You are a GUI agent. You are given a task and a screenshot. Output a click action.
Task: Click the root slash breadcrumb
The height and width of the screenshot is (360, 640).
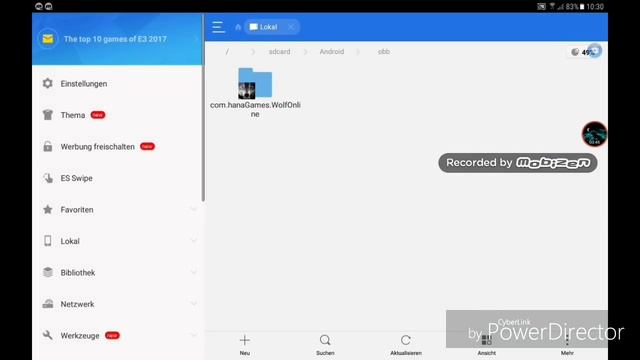(227, 52)
